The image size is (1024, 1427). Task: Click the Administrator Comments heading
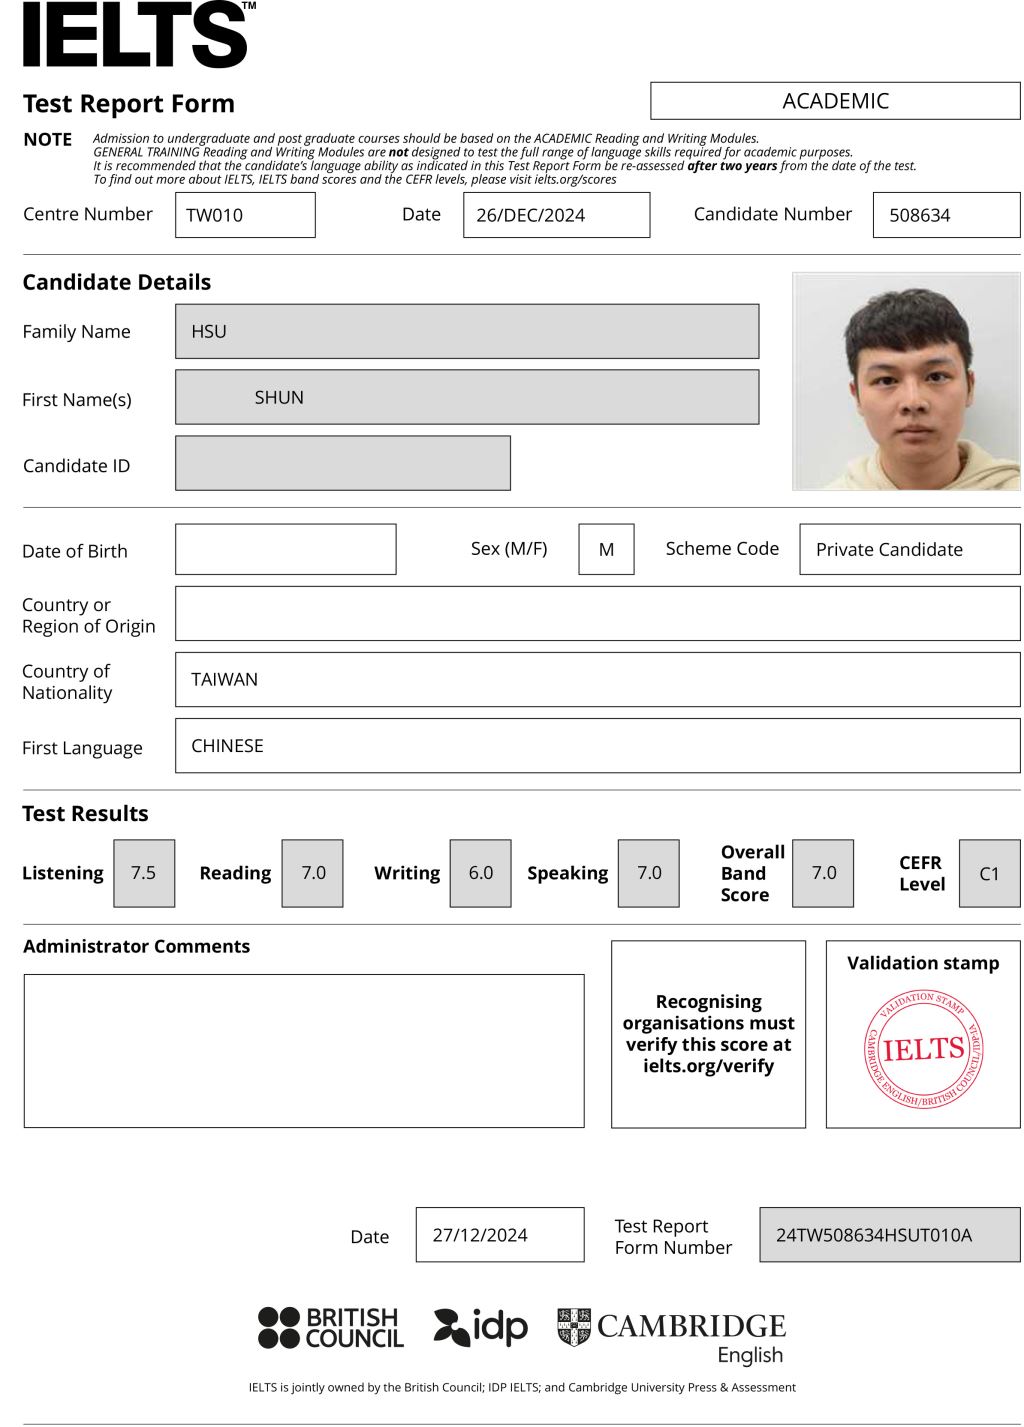[137, 946]
